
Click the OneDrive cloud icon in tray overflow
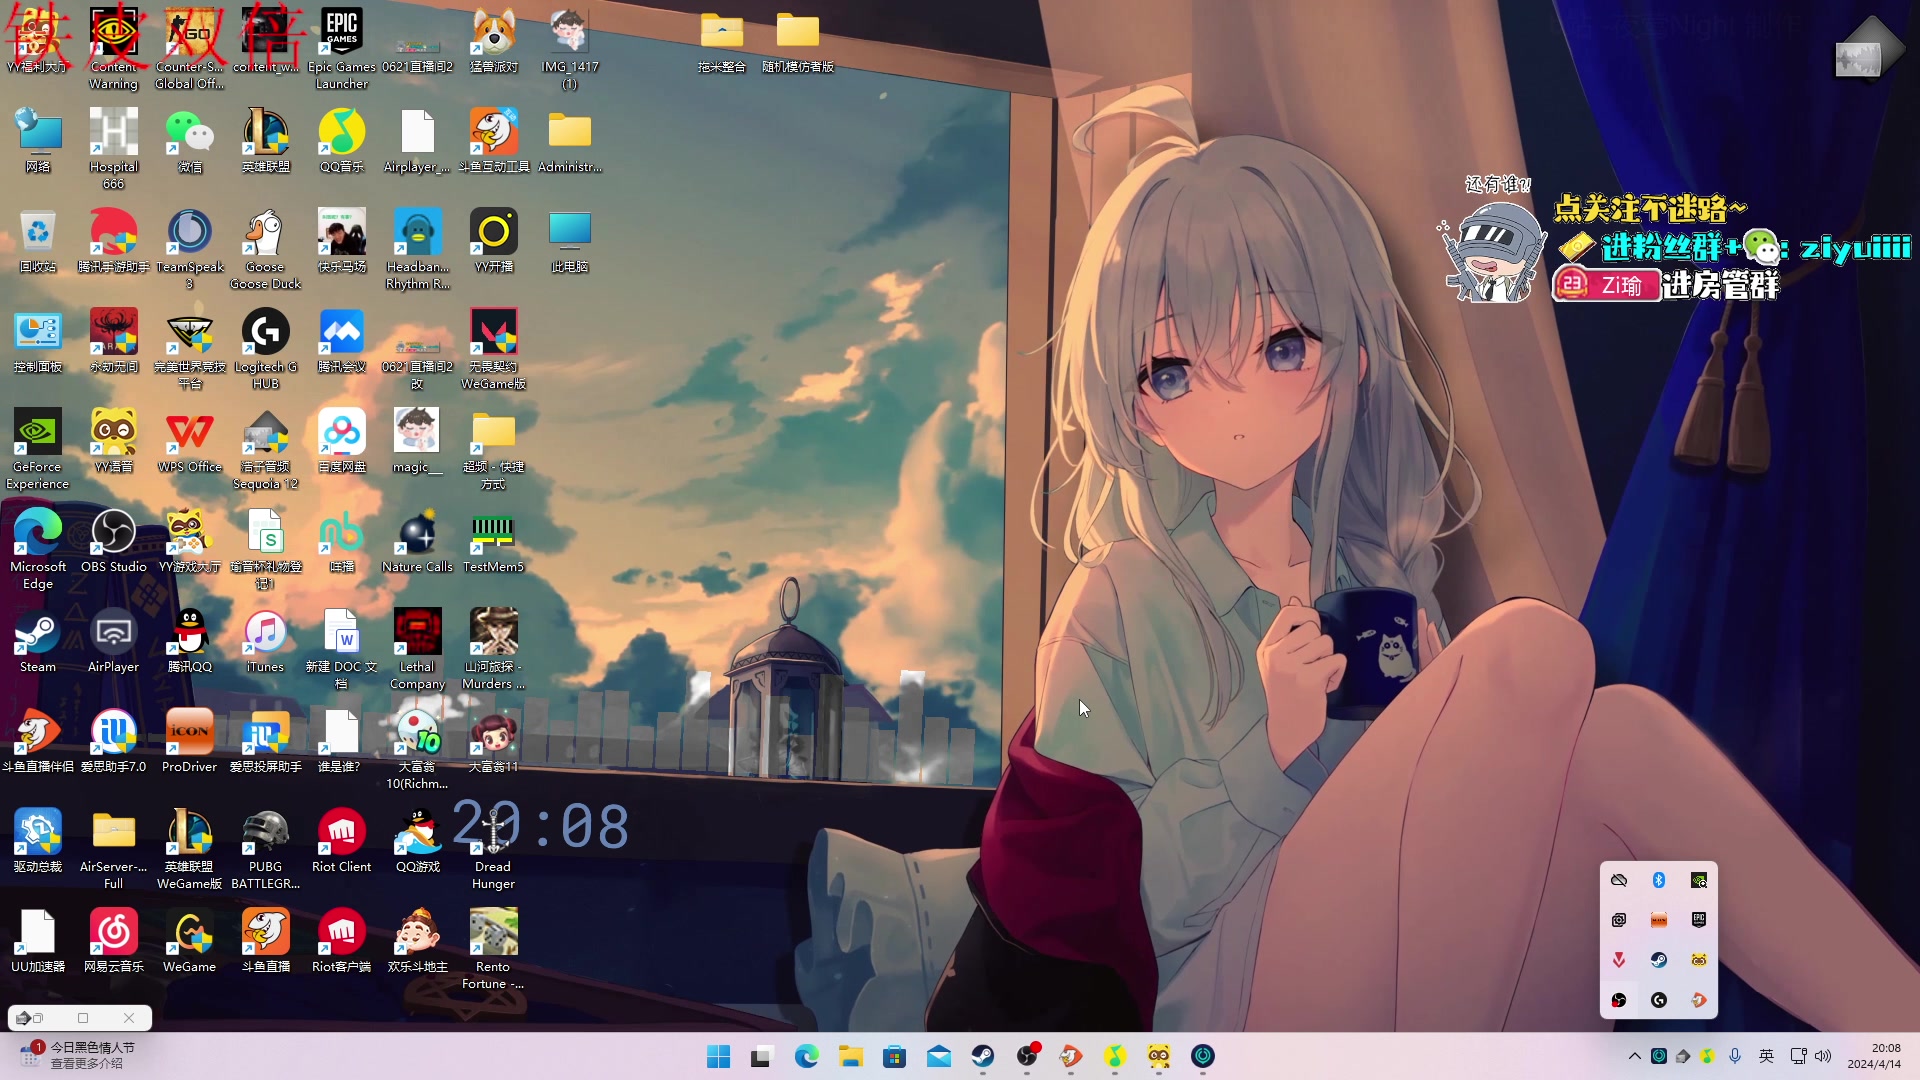[1619, 880]
